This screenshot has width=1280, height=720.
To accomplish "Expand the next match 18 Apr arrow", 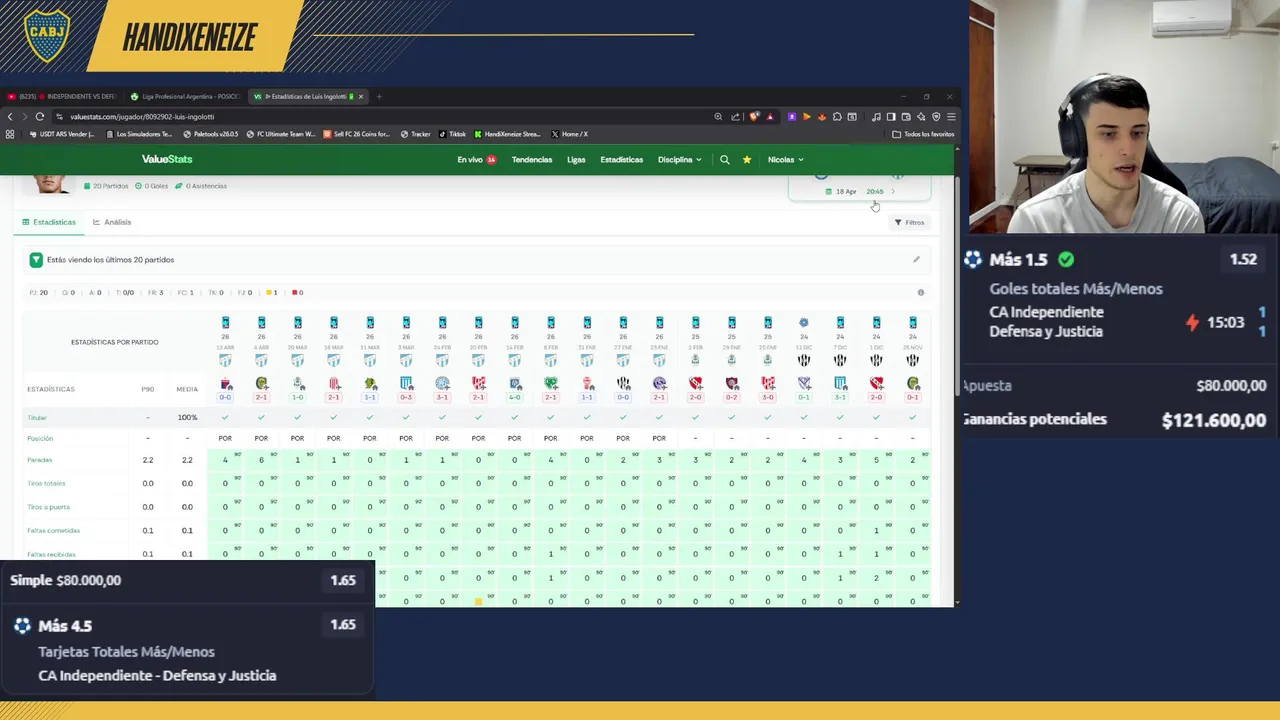I will point(893,191).
